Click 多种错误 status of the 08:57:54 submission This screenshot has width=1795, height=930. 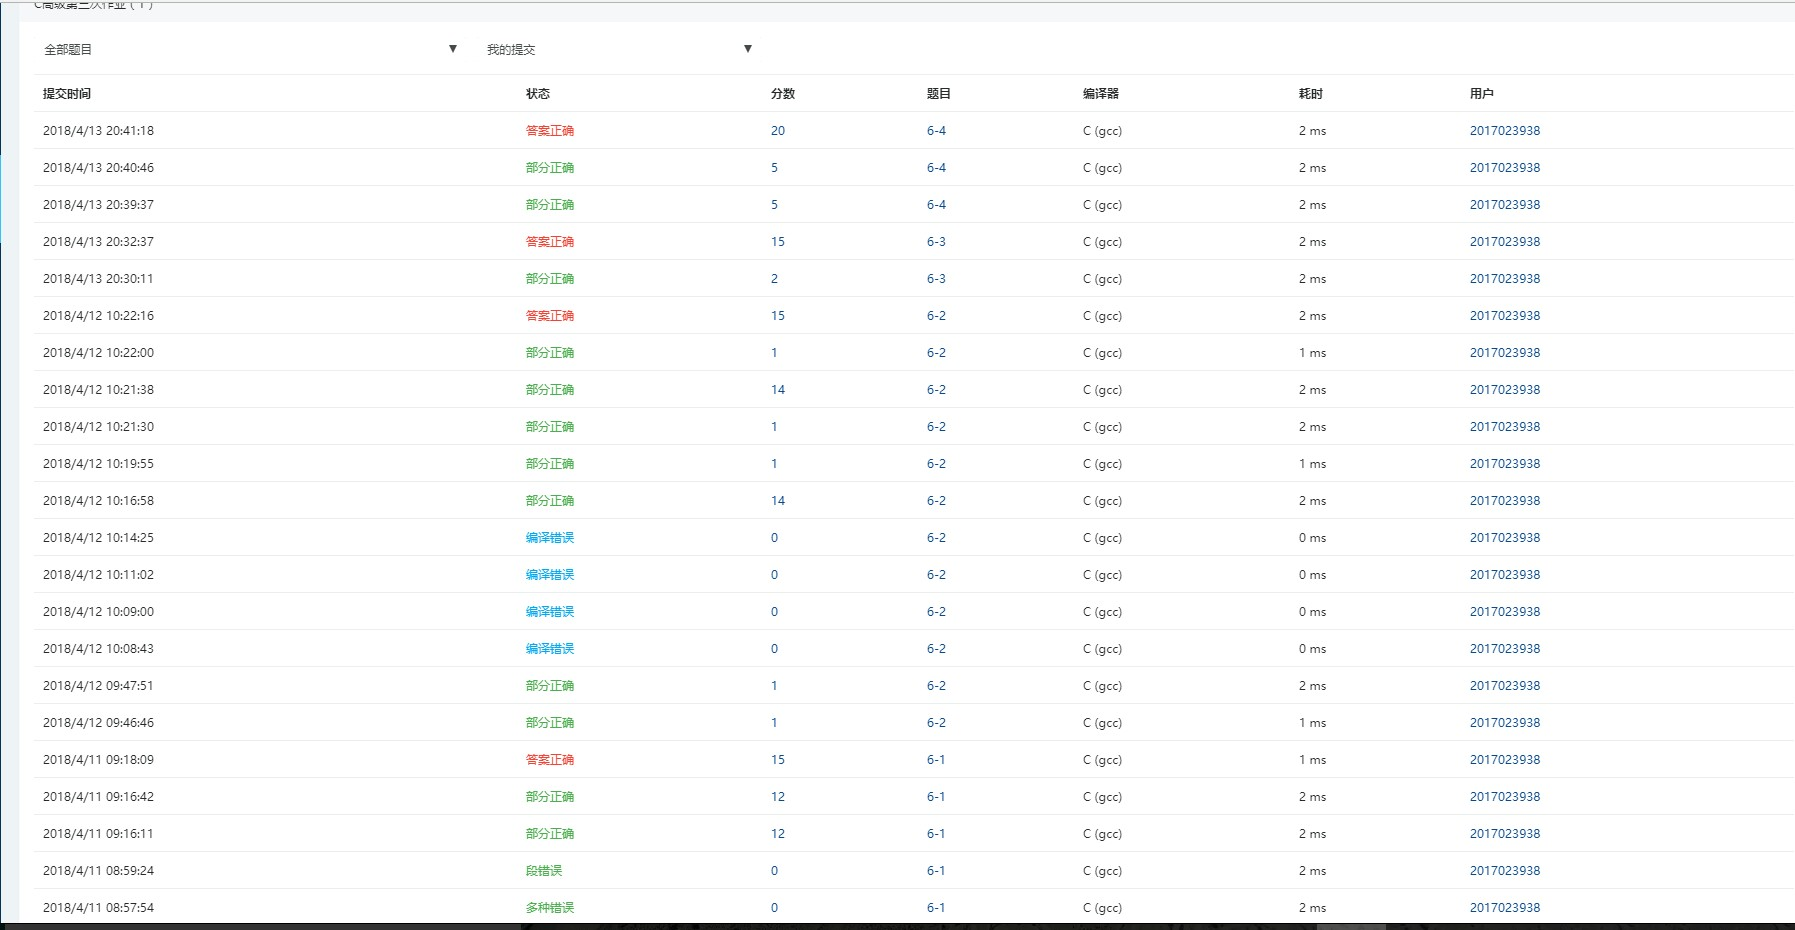[x=550, y=908]
